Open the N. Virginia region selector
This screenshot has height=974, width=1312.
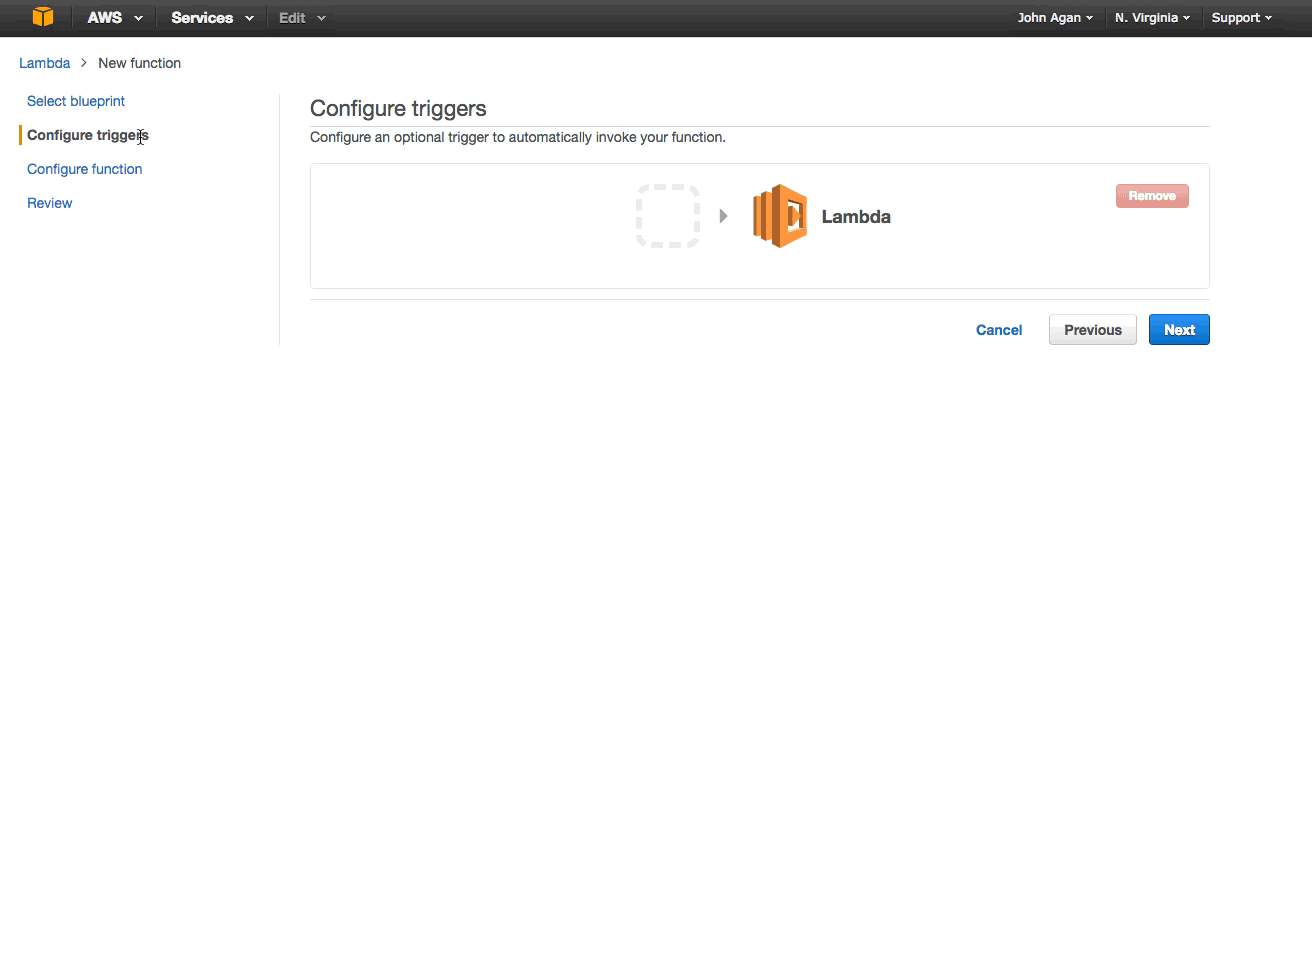point(1152,18)
